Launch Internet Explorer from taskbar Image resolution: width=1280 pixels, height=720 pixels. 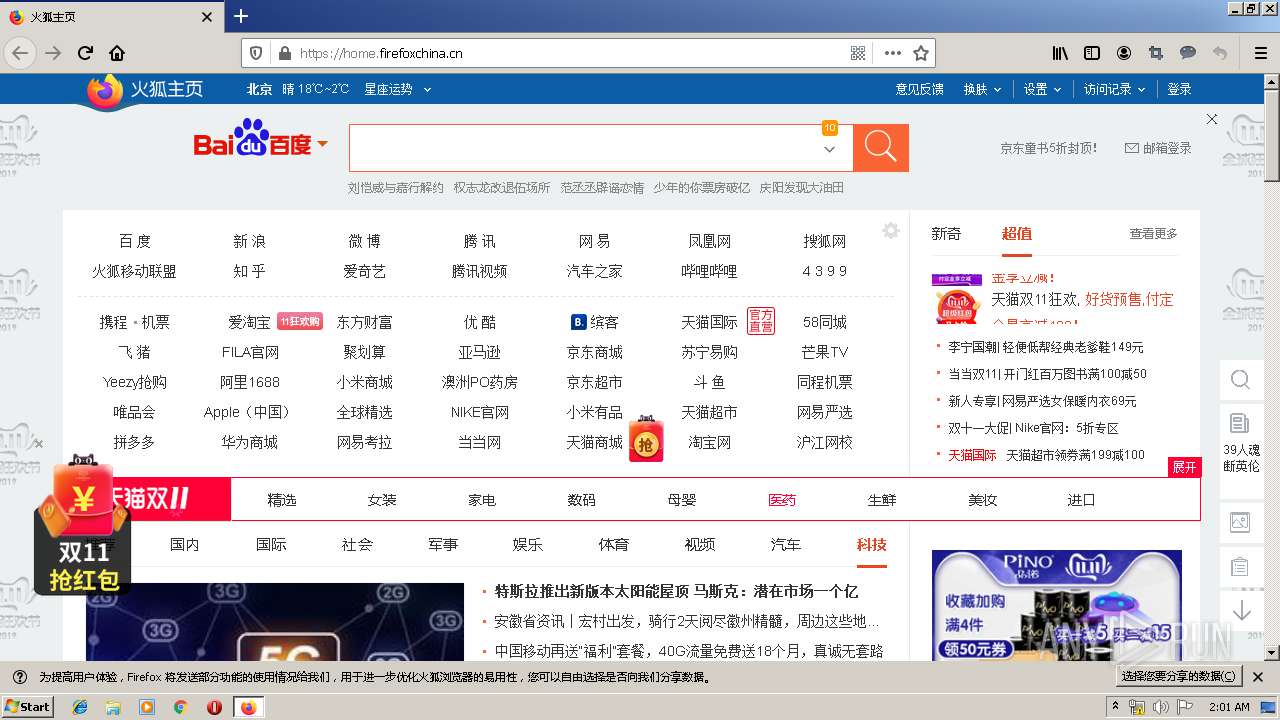tap(80, 707)
